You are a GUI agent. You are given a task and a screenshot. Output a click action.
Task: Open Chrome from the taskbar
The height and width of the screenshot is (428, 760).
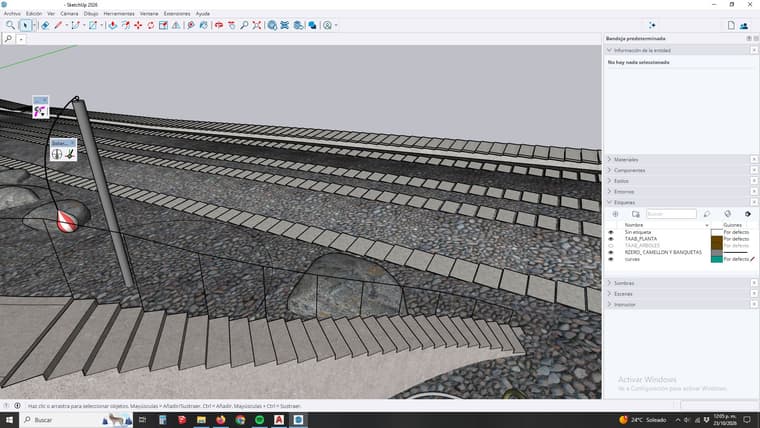(240, 420)
